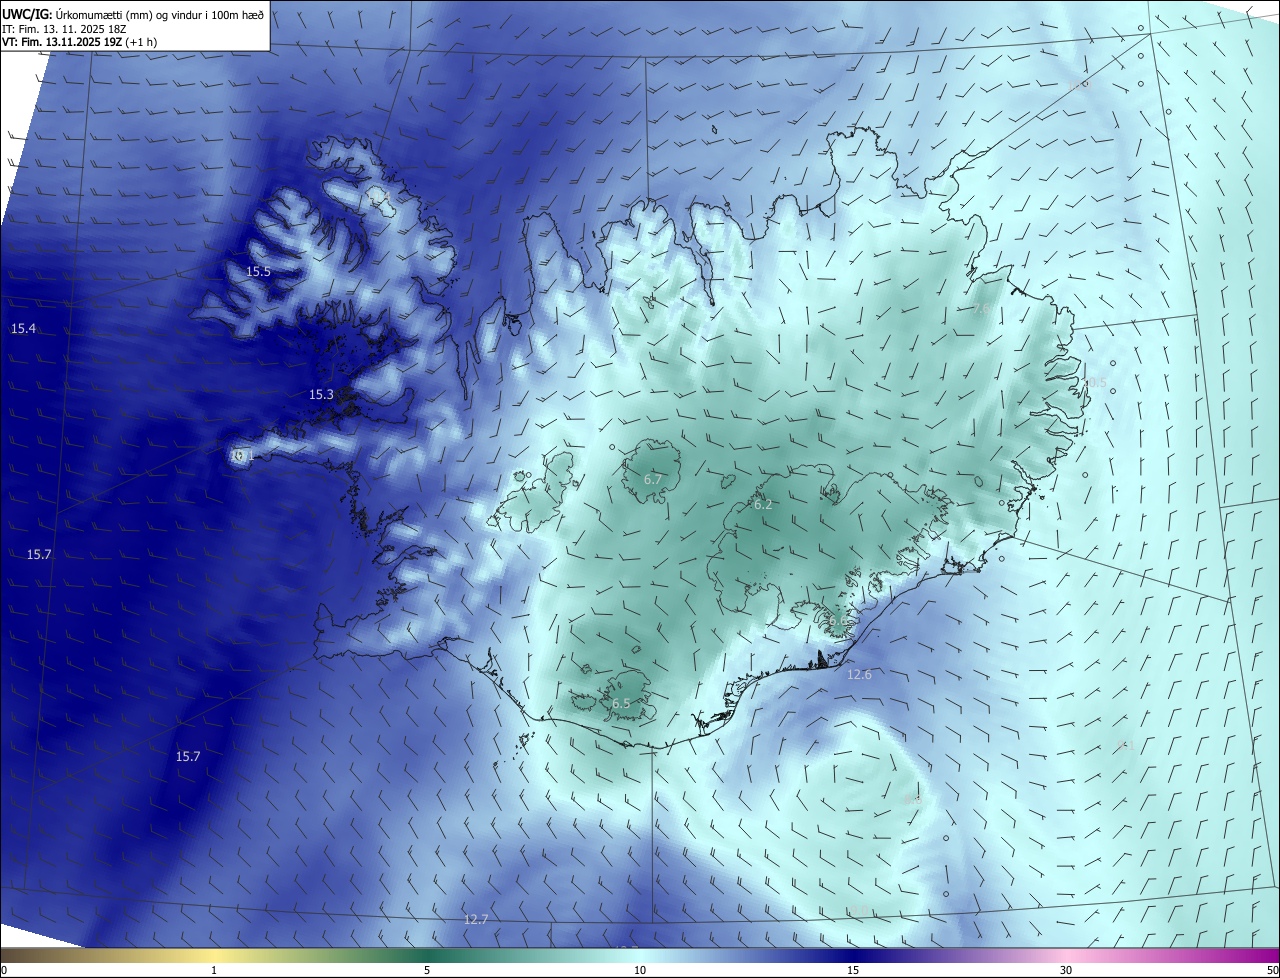Click the '1' tick on the colour scale
This screenshot has height=978, width=1280.
tap(214, 970)
